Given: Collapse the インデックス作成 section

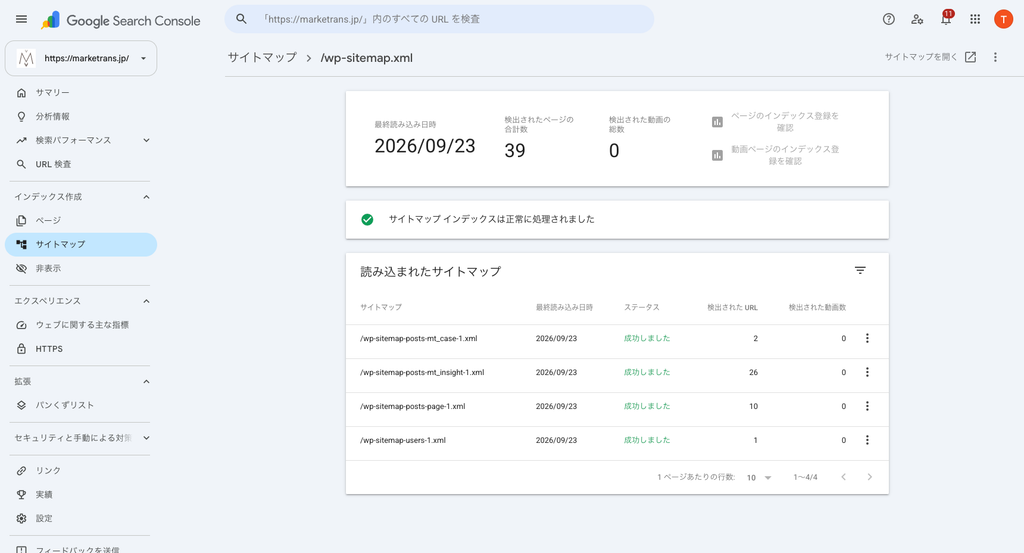Looking at the screenshot, I should 146,197.
